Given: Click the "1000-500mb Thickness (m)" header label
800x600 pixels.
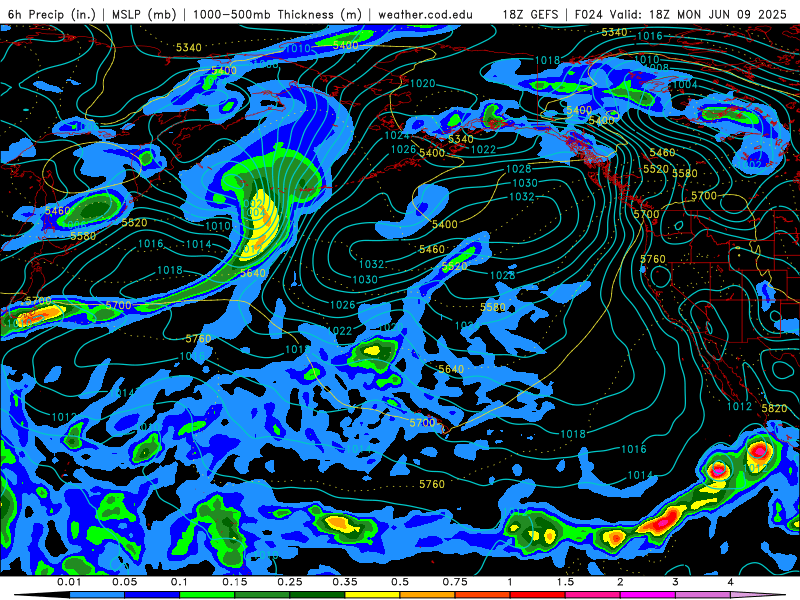Looking at the screenshot, I should [x=277, y=14].
